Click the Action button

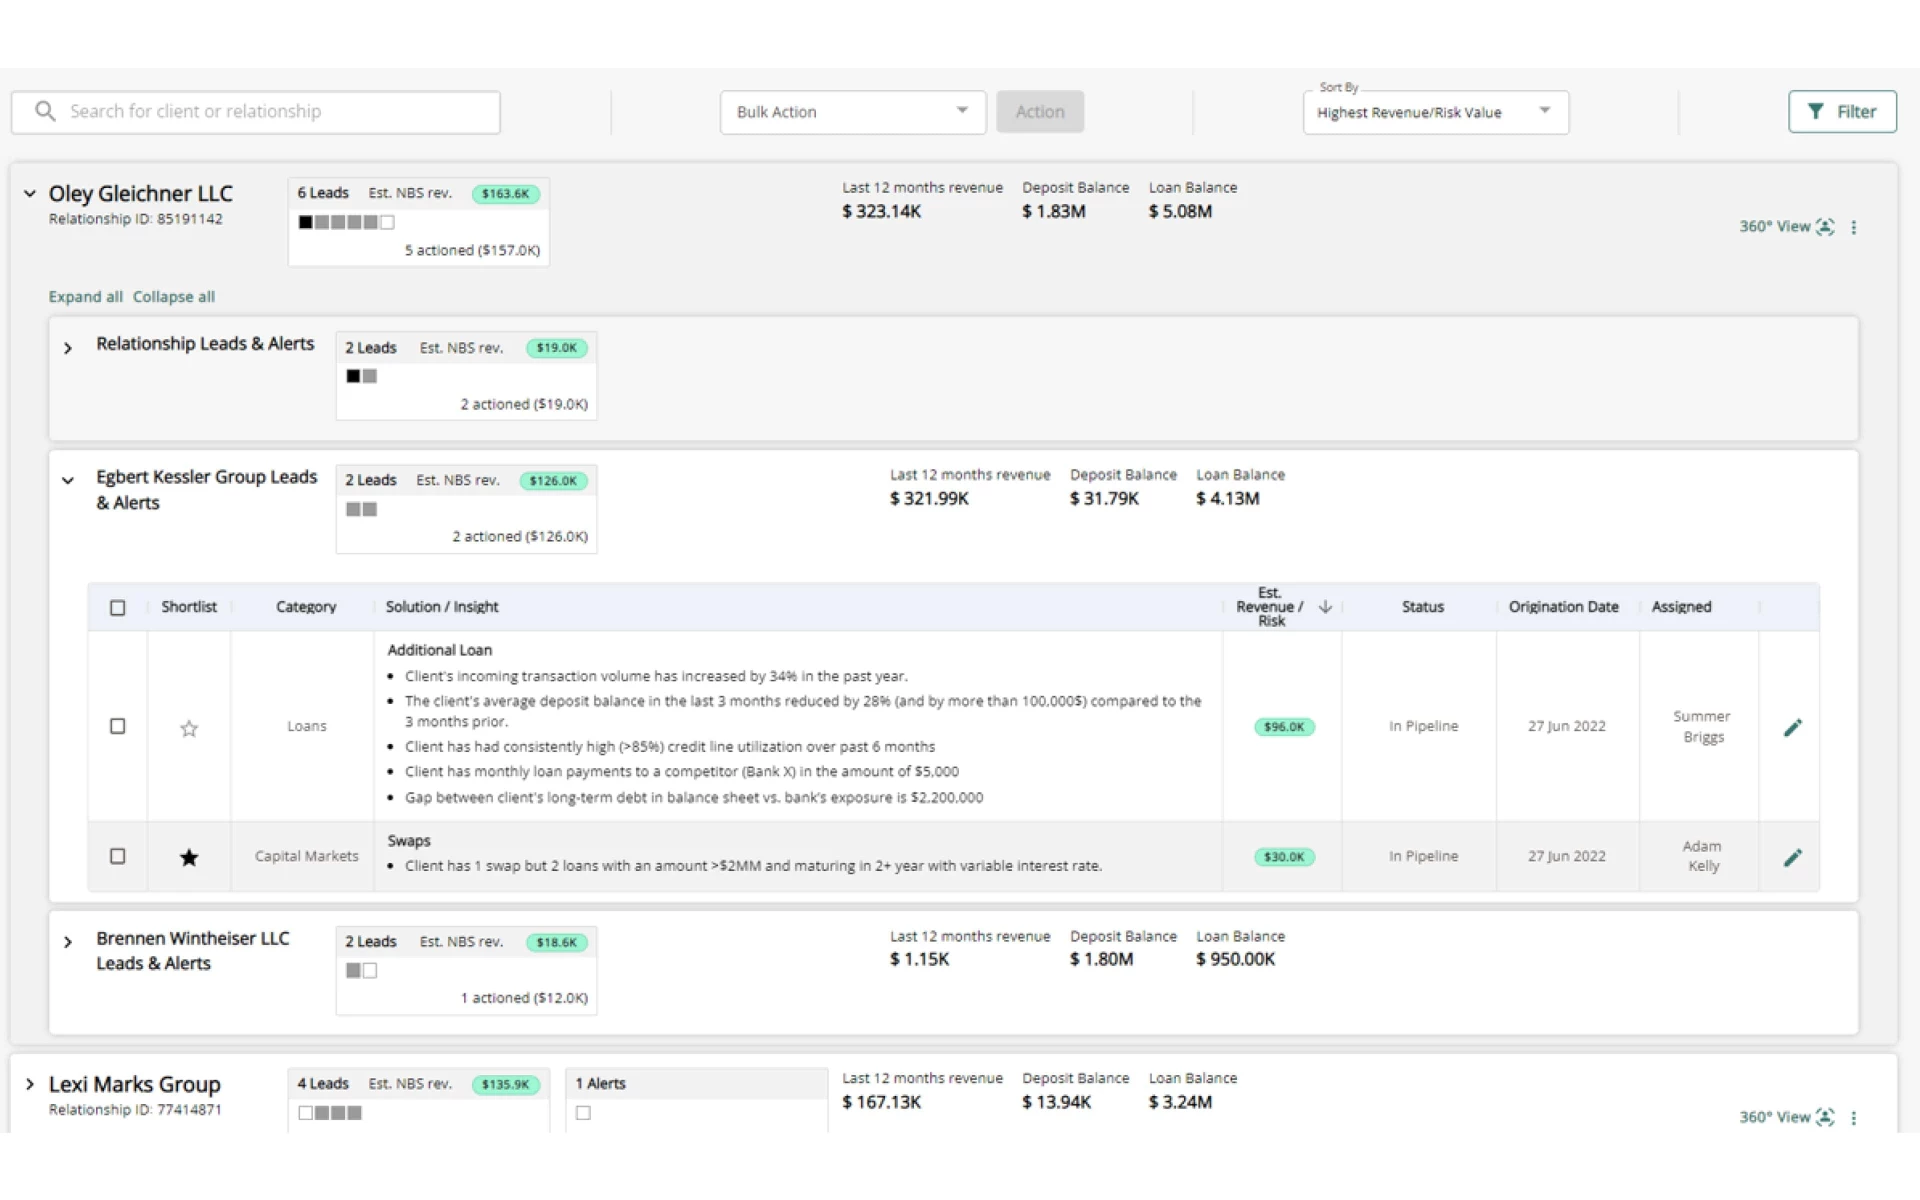pos(1040,112)
